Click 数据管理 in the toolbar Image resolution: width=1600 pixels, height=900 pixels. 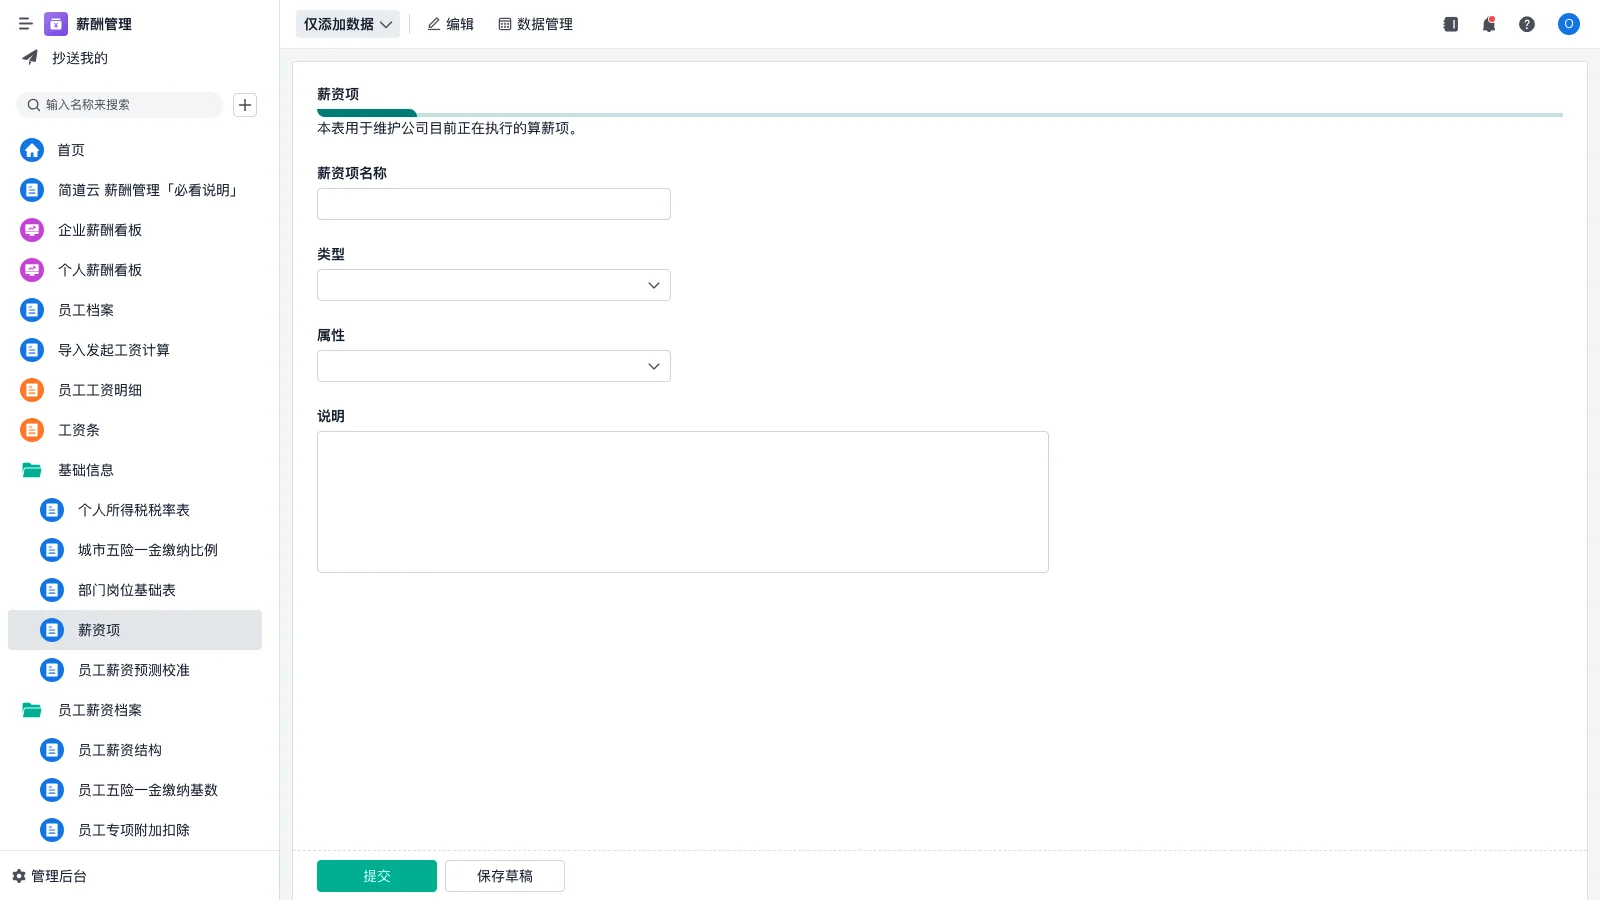pos(536,24)
